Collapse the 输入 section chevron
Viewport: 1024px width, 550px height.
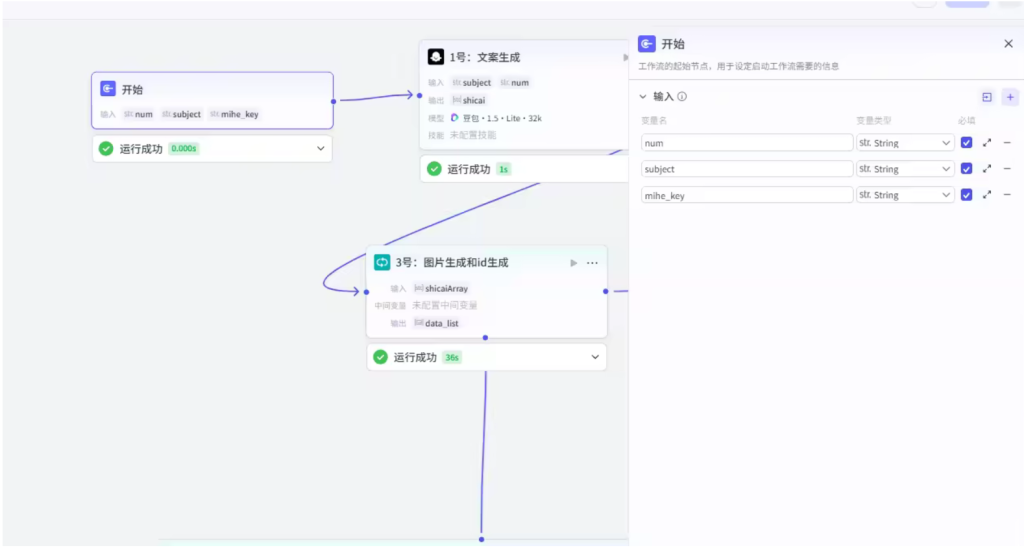tap(643, 97)
